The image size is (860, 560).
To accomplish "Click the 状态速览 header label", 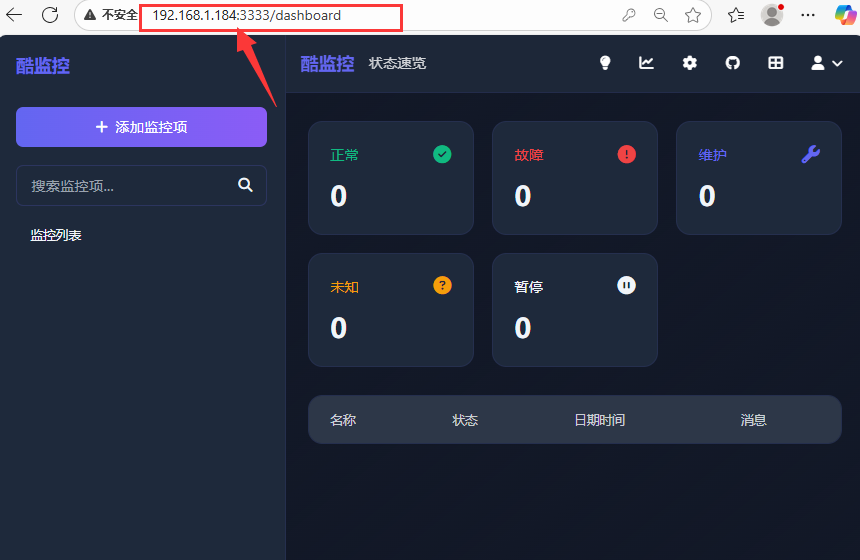I will click(x=397, y=64).
